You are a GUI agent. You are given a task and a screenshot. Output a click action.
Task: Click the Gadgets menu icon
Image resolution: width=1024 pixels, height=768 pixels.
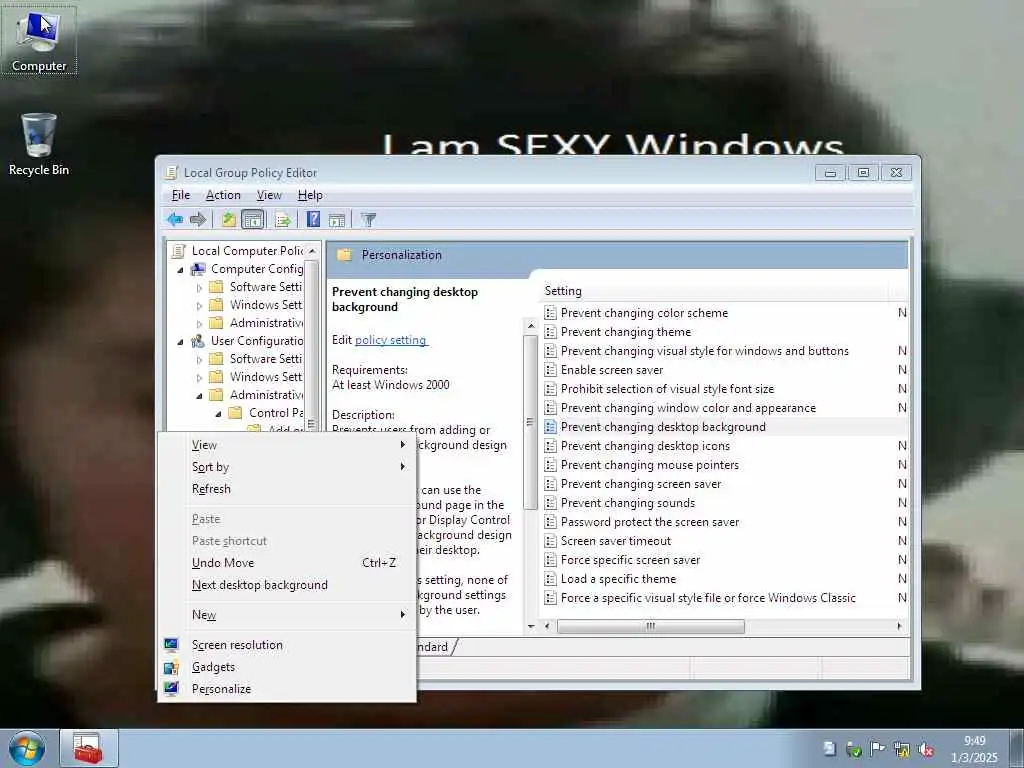[x=171, y=667]
